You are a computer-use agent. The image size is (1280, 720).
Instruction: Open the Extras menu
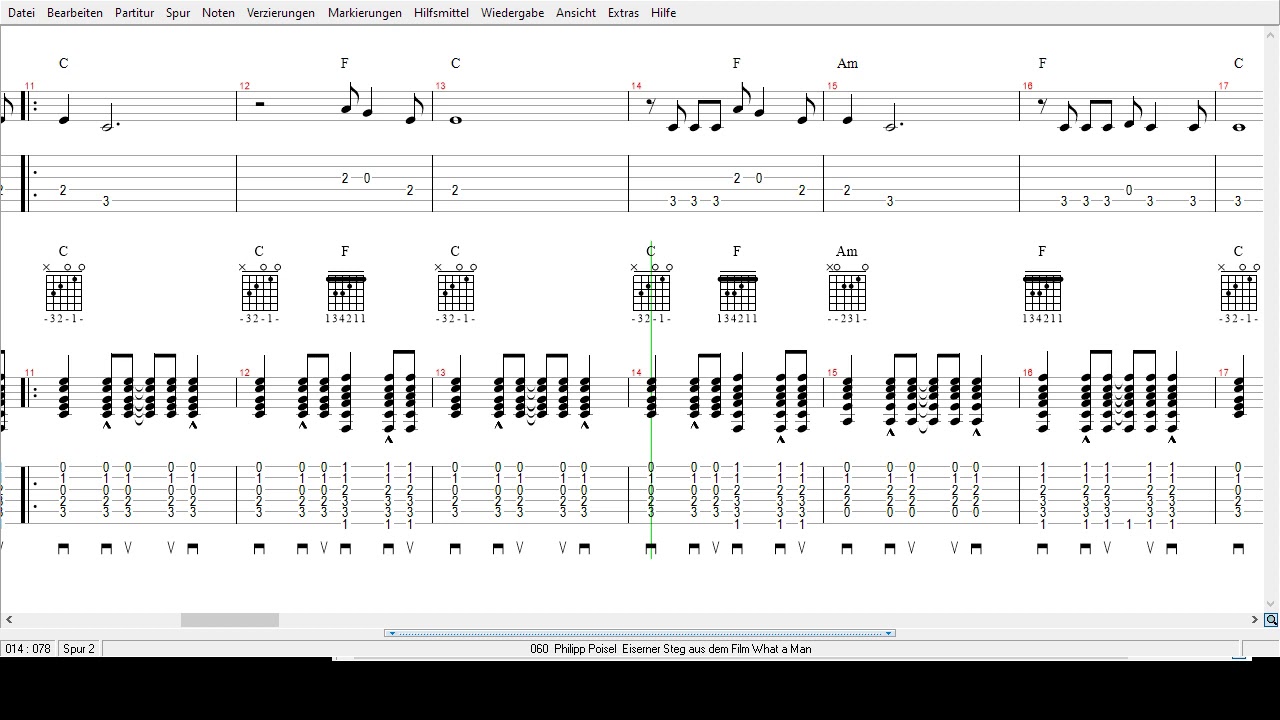pyautogui.click(x=623, y=13)
